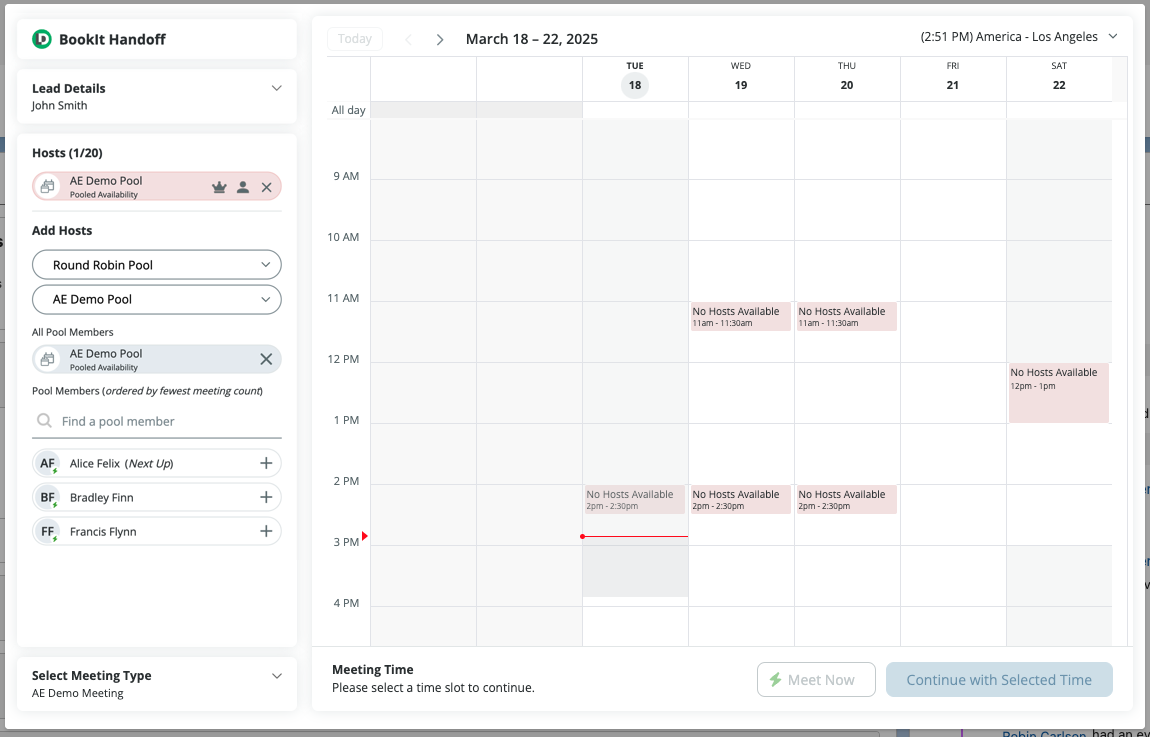Go to previous week with left arrow
The image size is (1150, 737).
pos(408,39)
